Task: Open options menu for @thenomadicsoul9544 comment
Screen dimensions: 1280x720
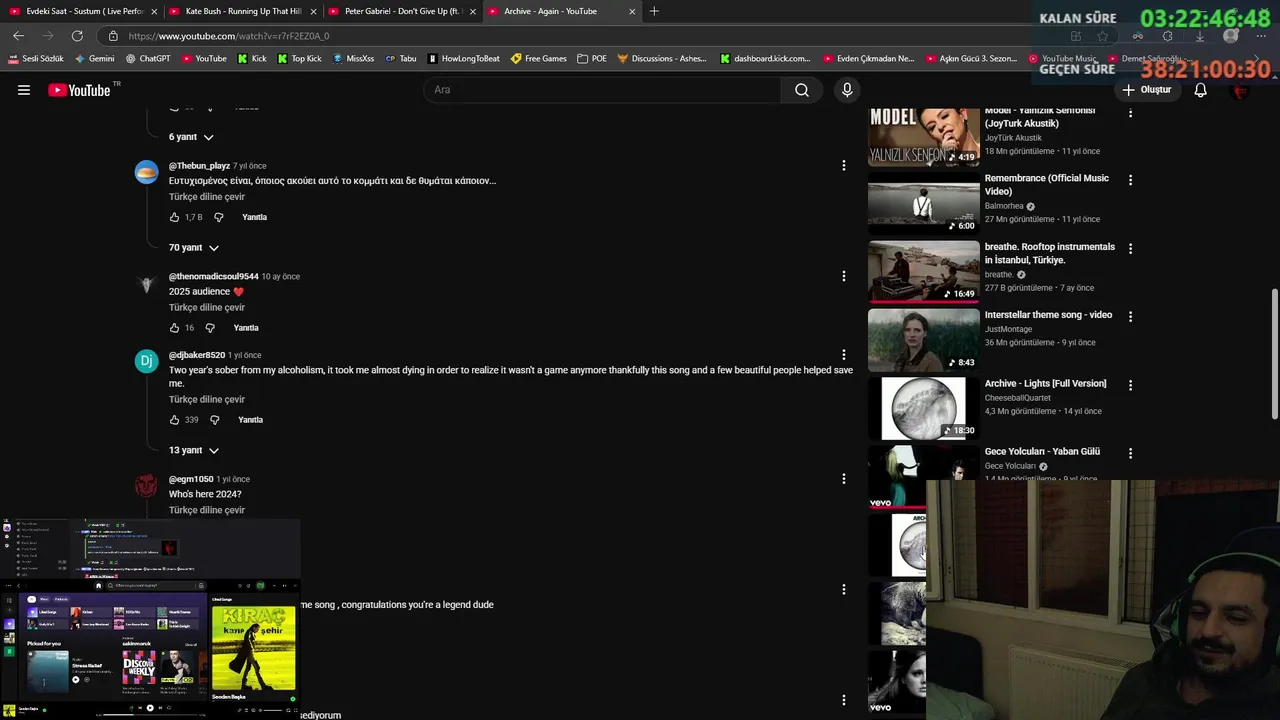Action: (x=844, y=276)
